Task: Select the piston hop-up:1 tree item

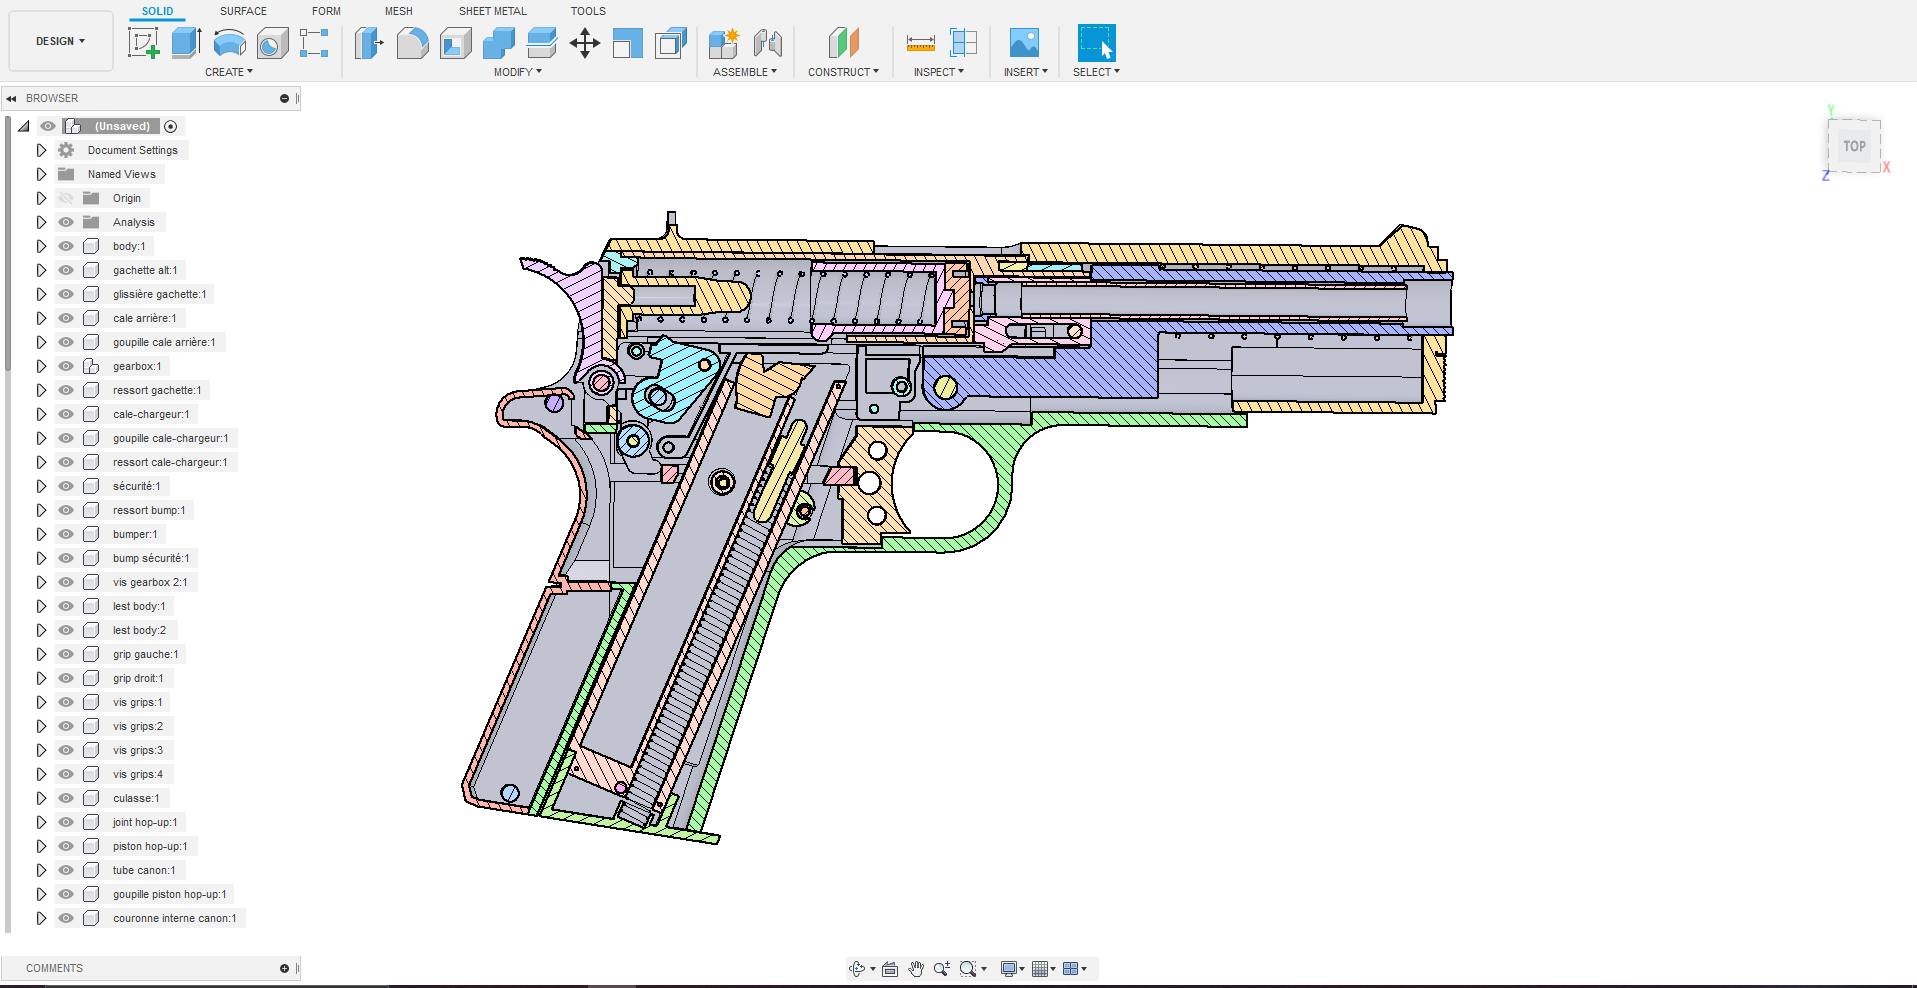Action: coord(150,846)
